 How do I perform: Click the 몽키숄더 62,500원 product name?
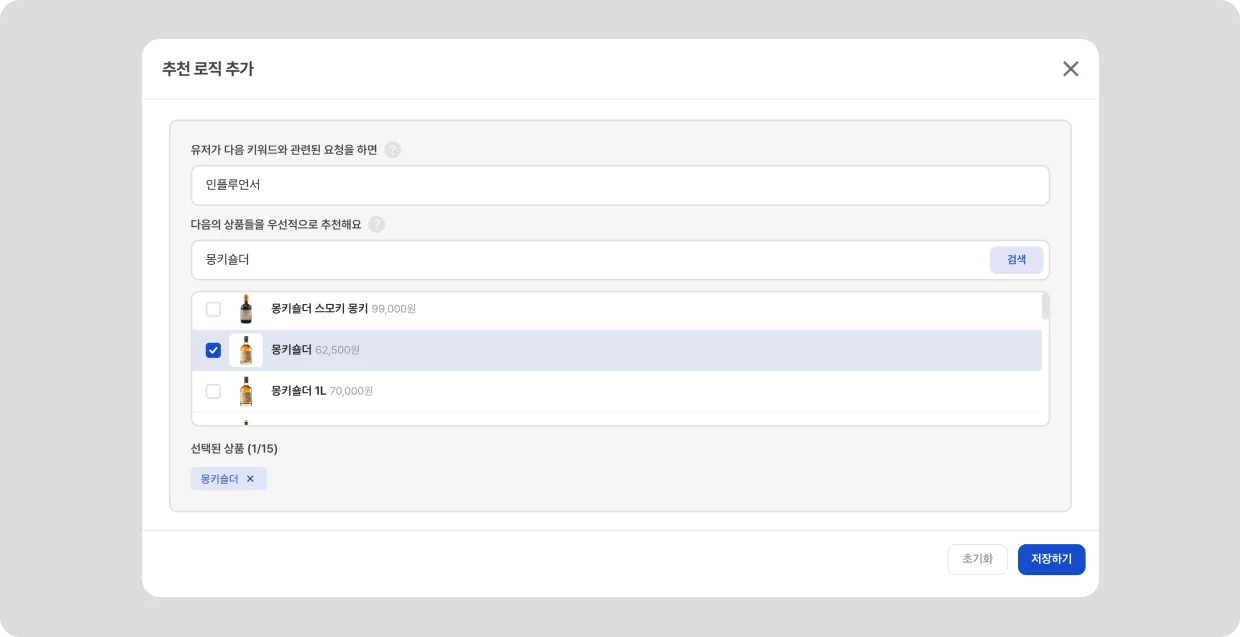point(291,350)
